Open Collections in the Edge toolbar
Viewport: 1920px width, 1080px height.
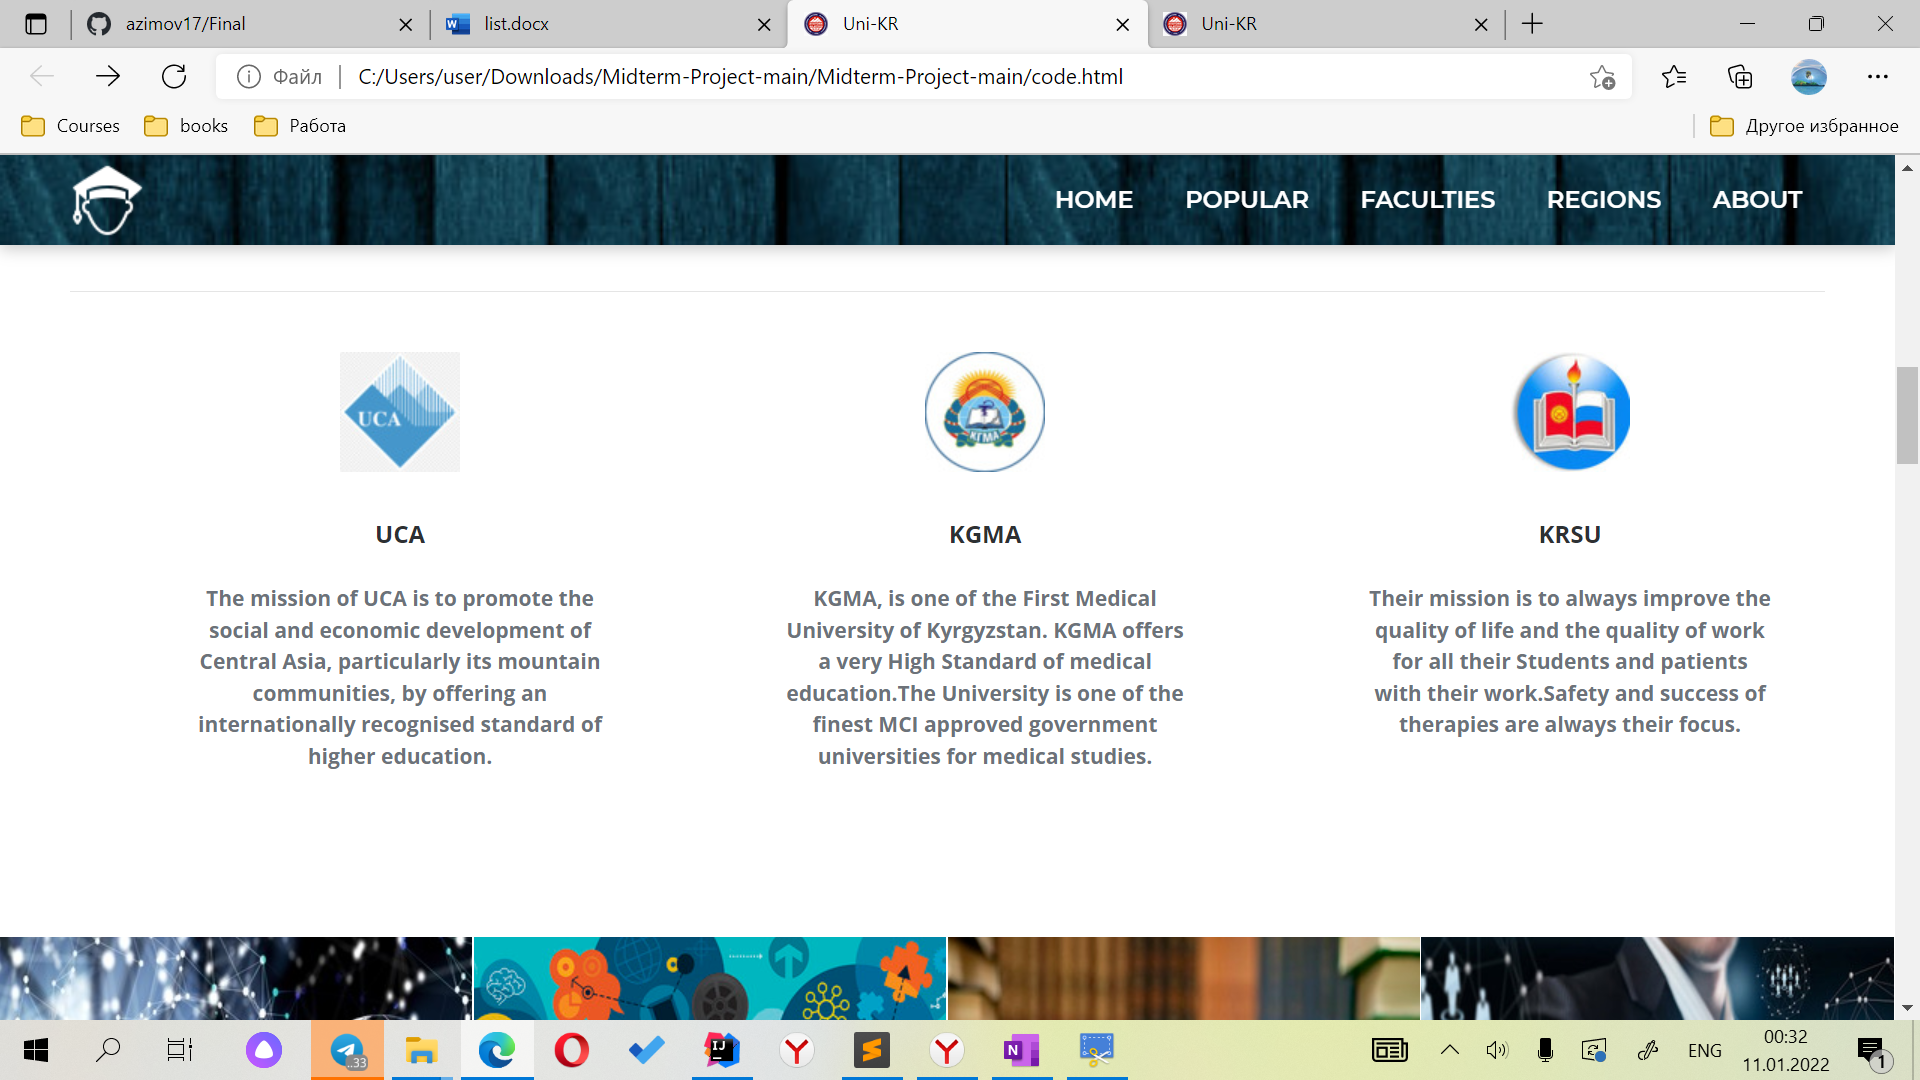tap(1741, 77)
